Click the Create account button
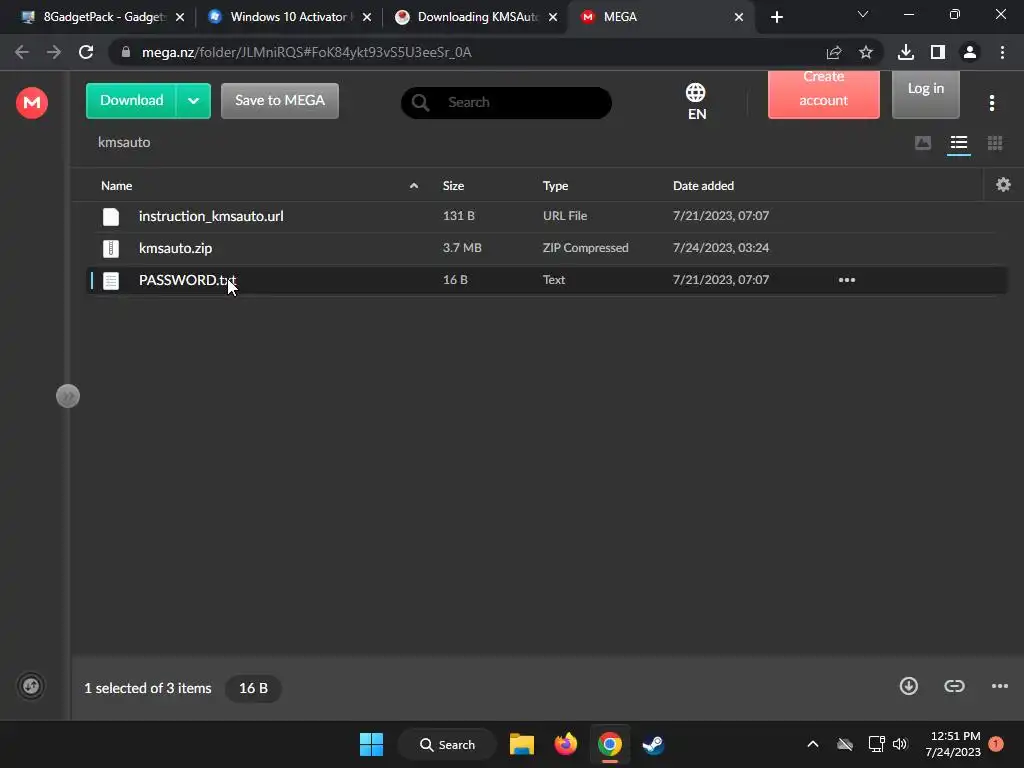Viewport: 1024px width, 768px height. (824, 93)
